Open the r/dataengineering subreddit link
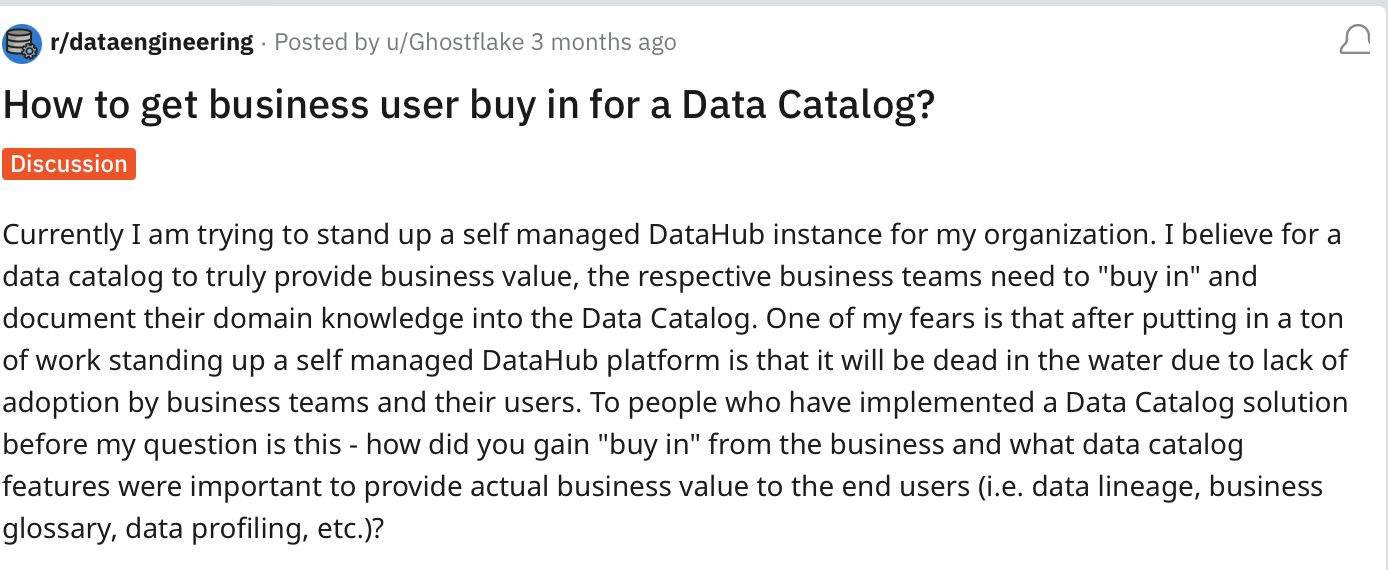 point(151,42)
